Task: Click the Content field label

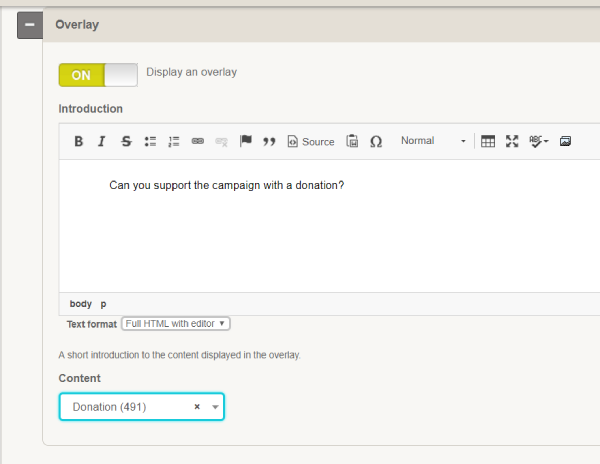Action: 80,378
